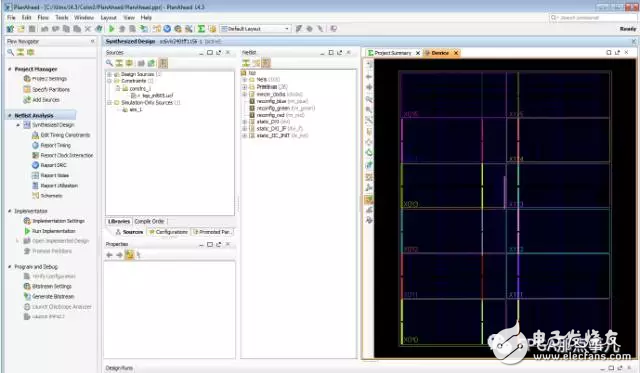The width and height of the screenshot is (640, 373).
Task: Close the Project Summary tab
Action: pyautogui.click(x=418, y=53)
